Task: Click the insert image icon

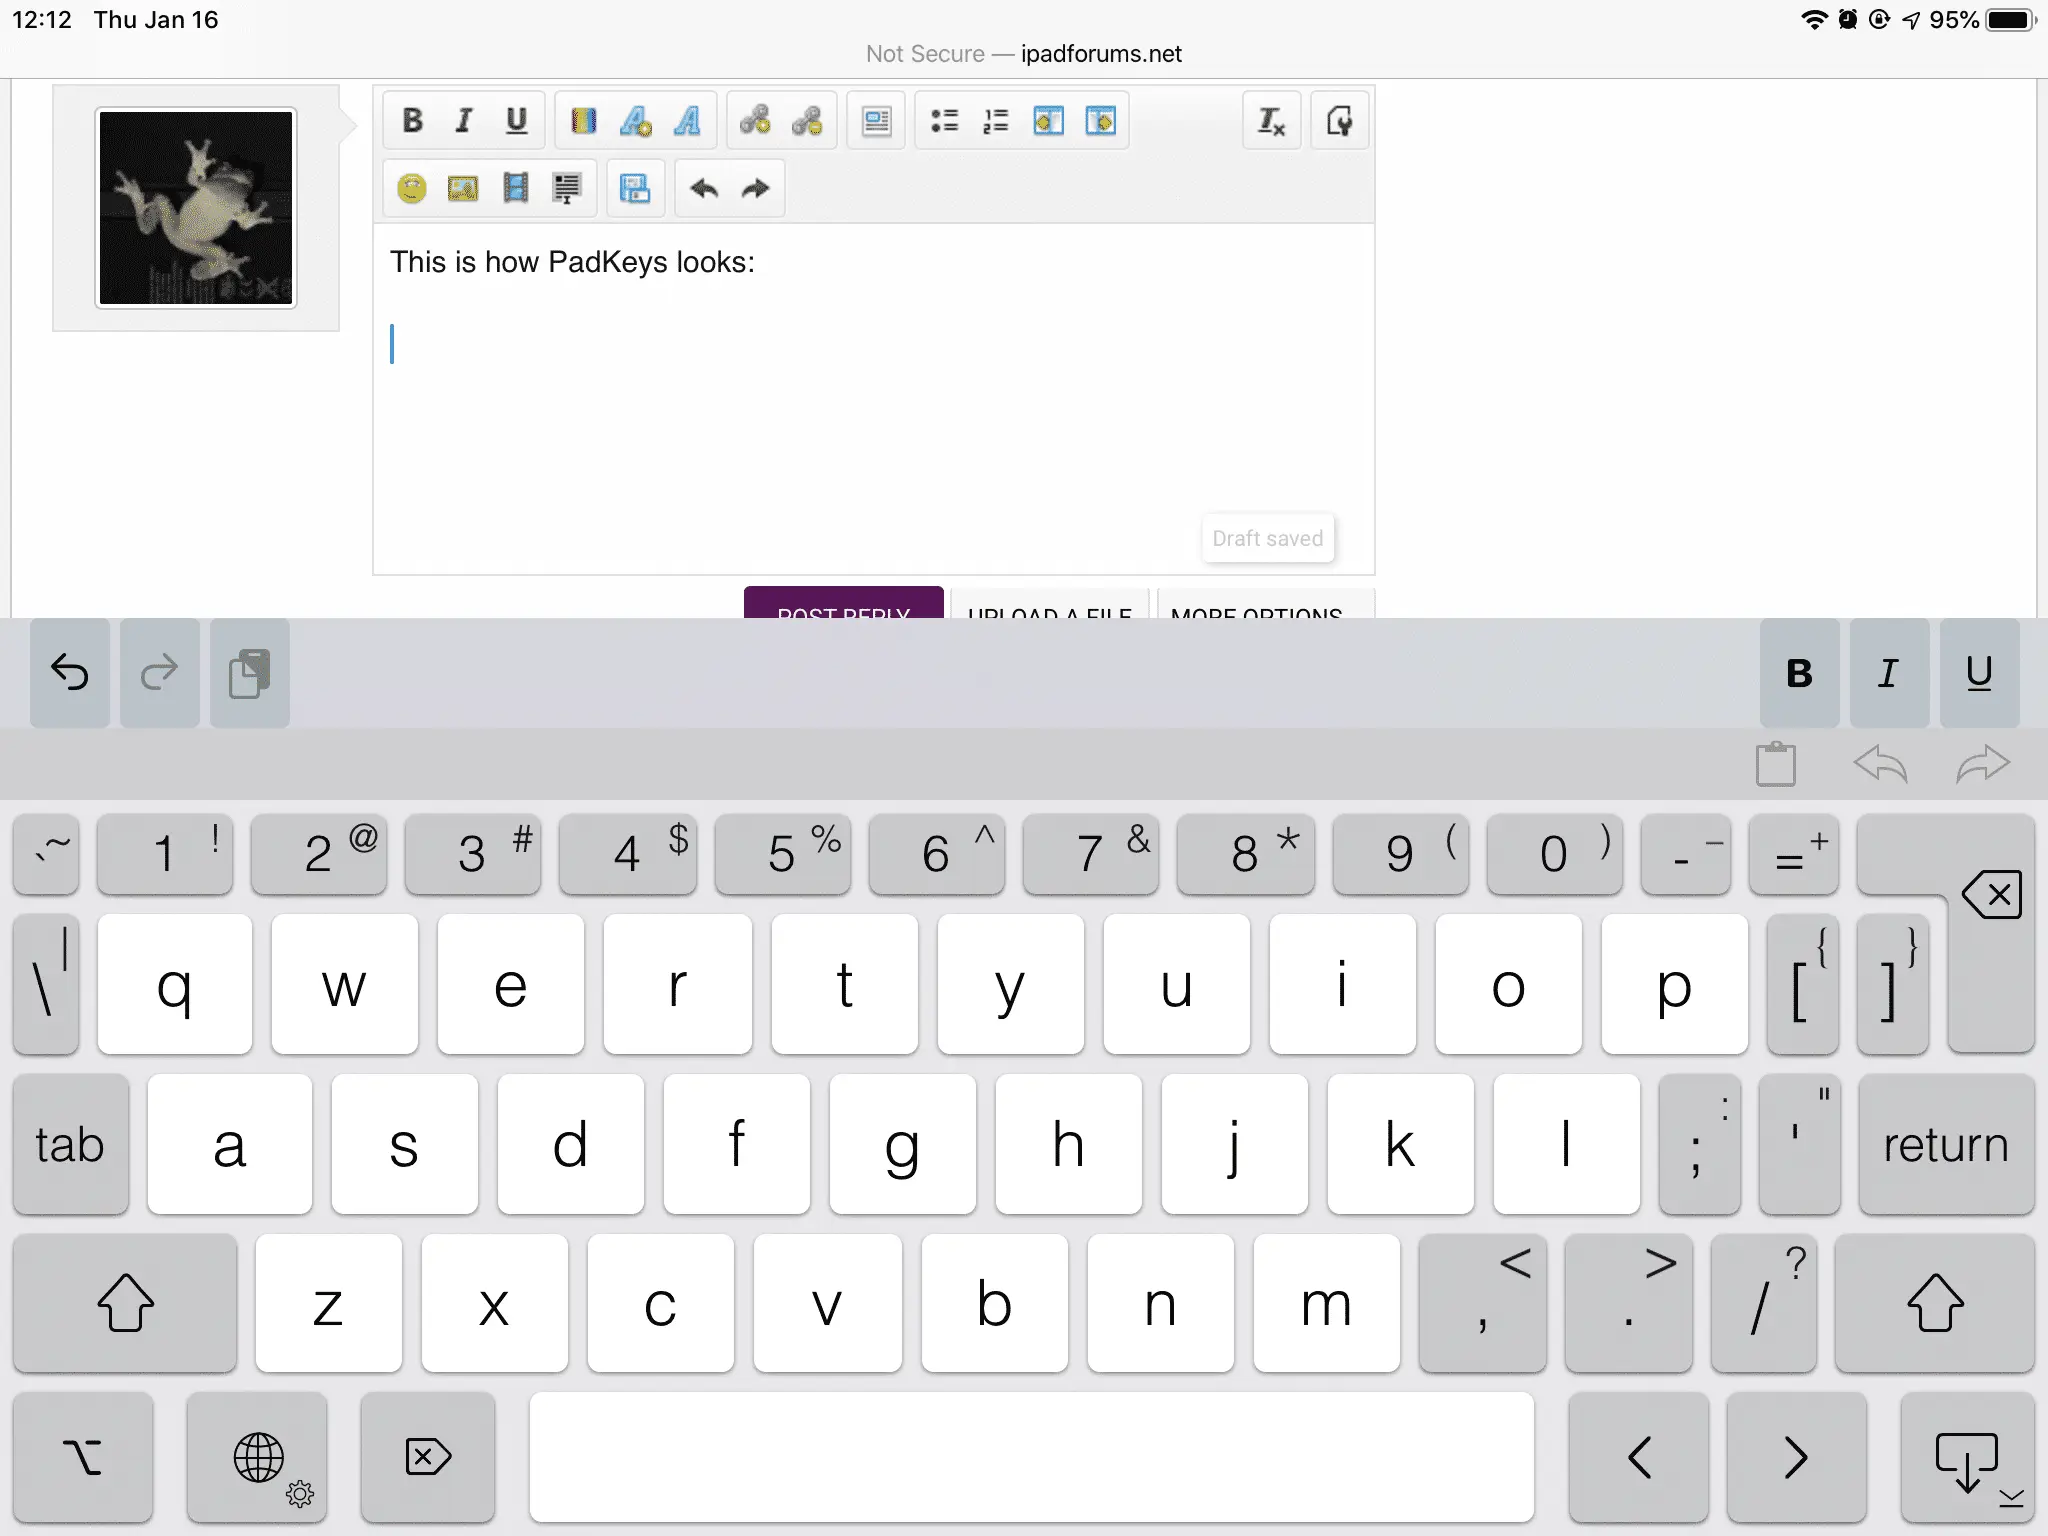Action: pyautogui.click(x=463, y=188)
